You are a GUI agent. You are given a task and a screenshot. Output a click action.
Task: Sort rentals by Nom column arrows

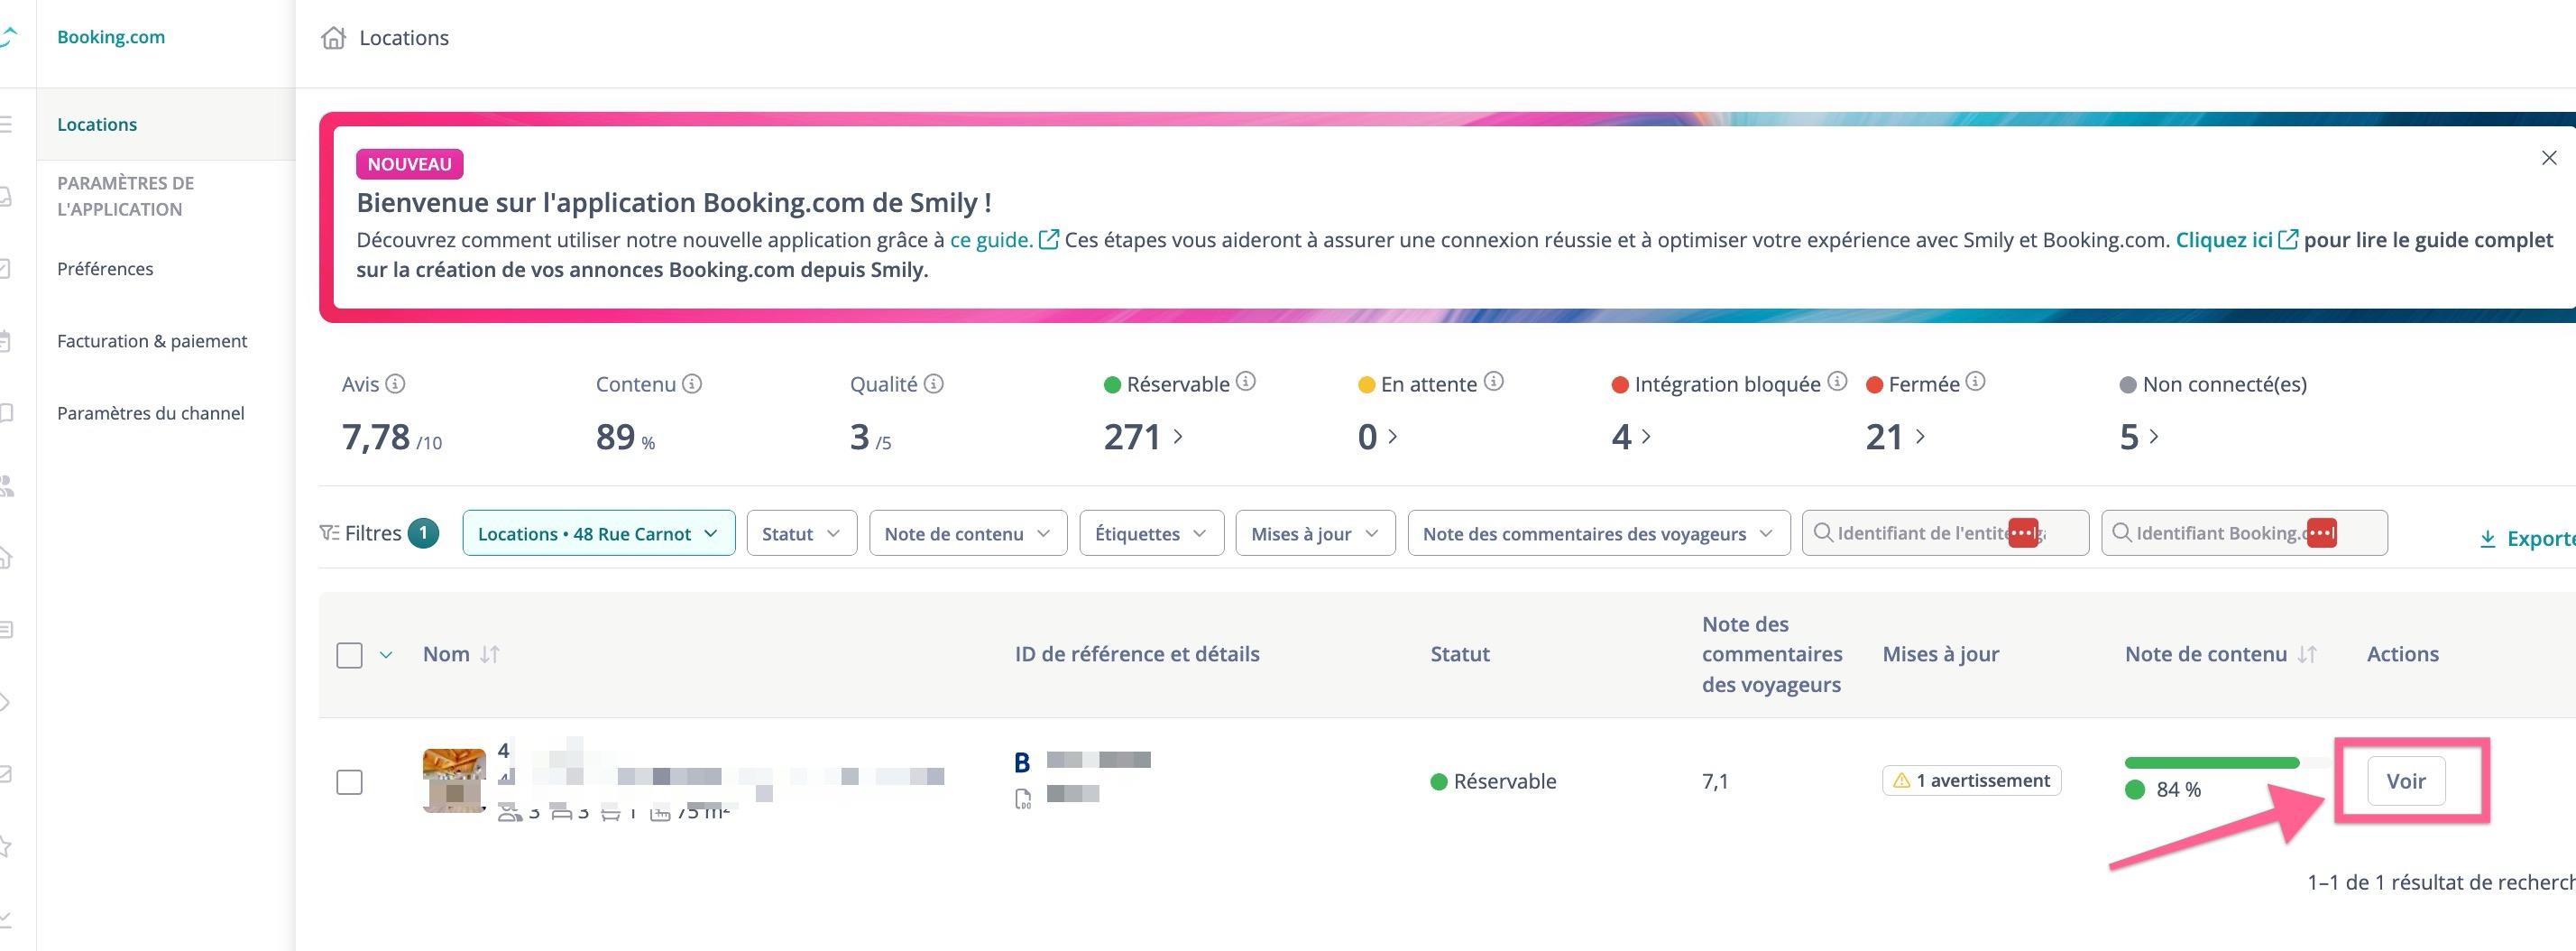tap(489, 654)
